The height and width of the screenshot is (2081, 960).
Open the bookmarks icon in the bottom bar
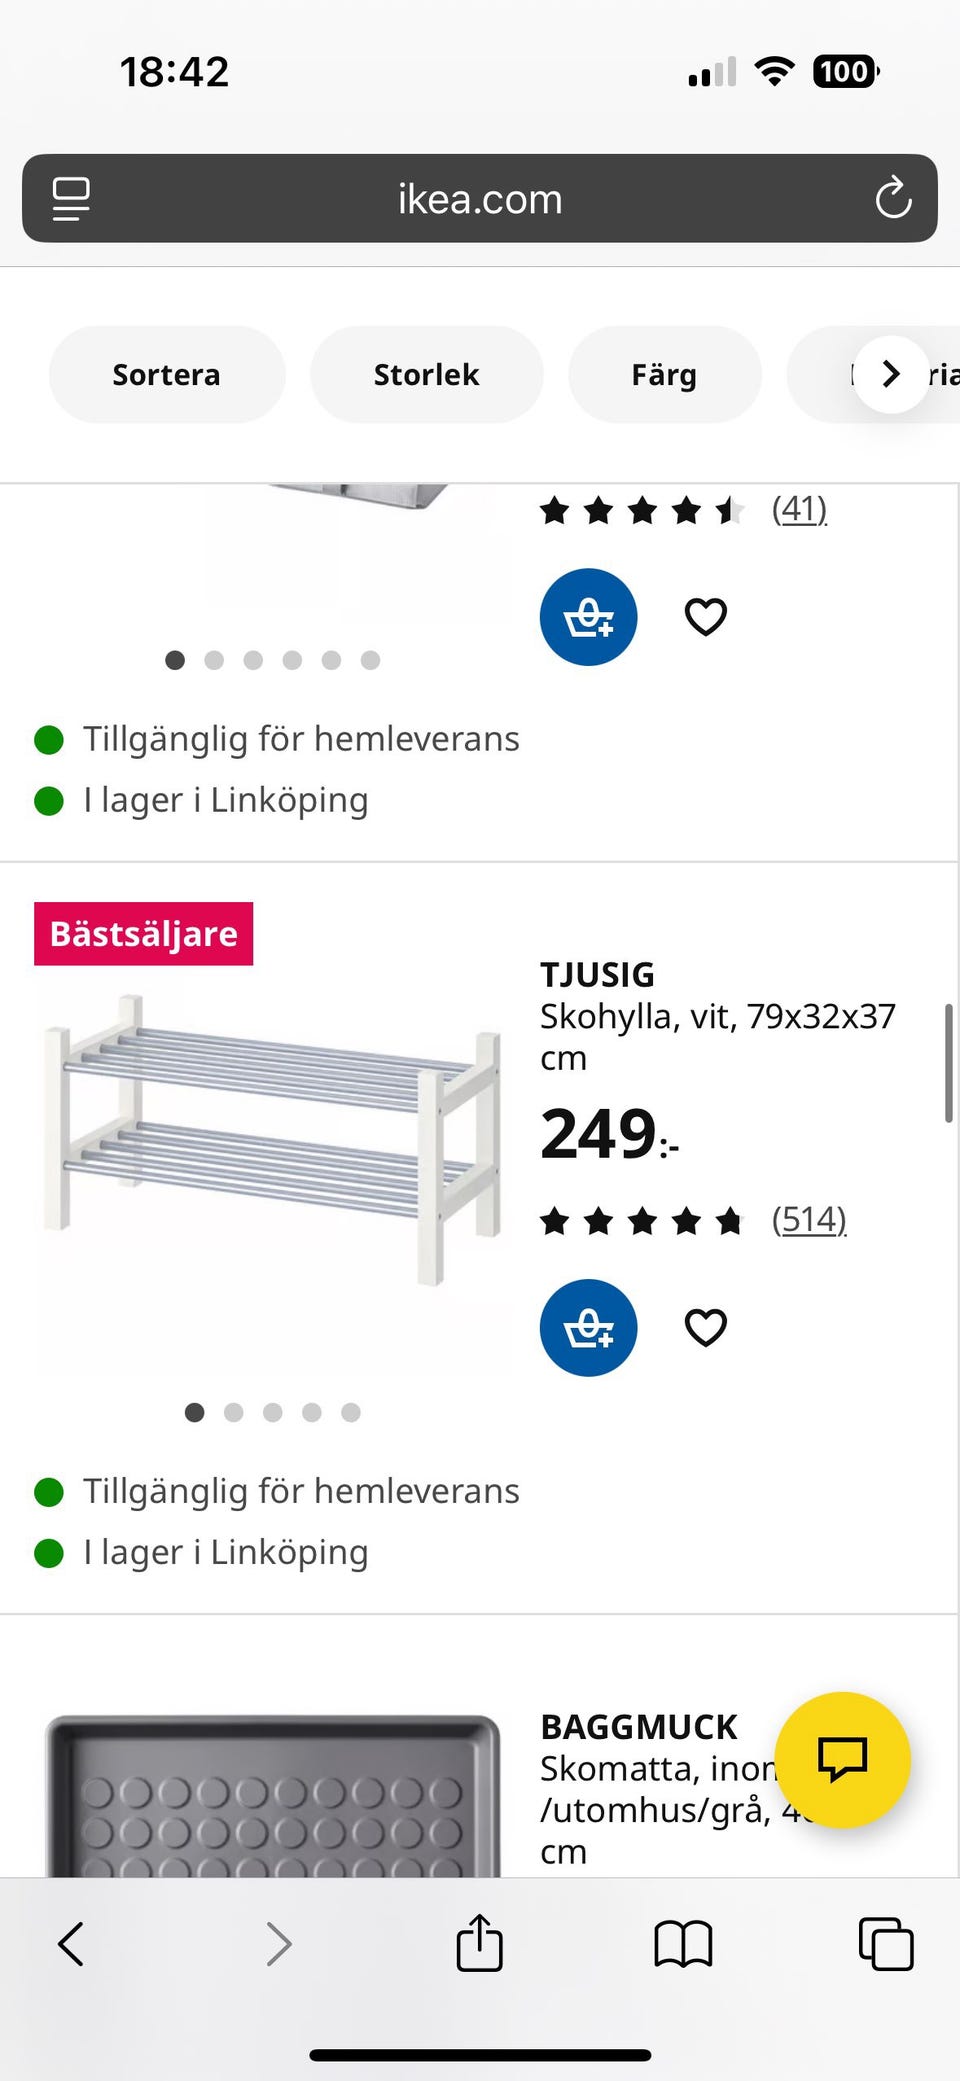(x=684, y=1944)
